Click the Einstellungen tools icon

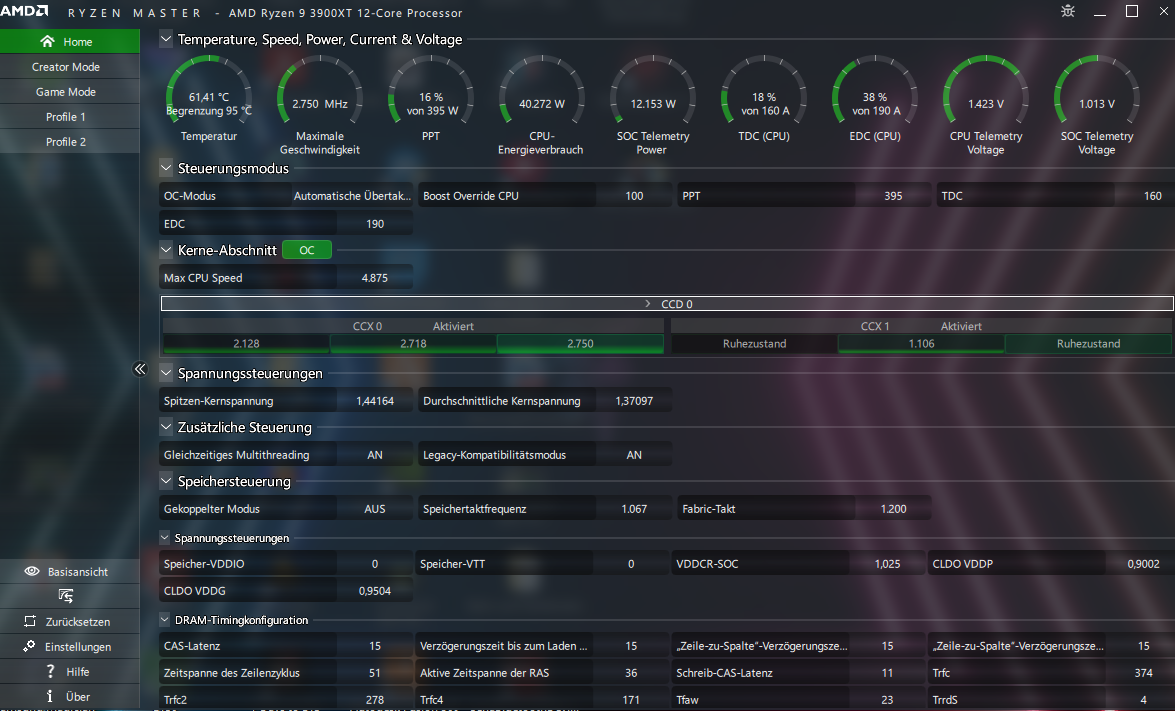[29, 646]
